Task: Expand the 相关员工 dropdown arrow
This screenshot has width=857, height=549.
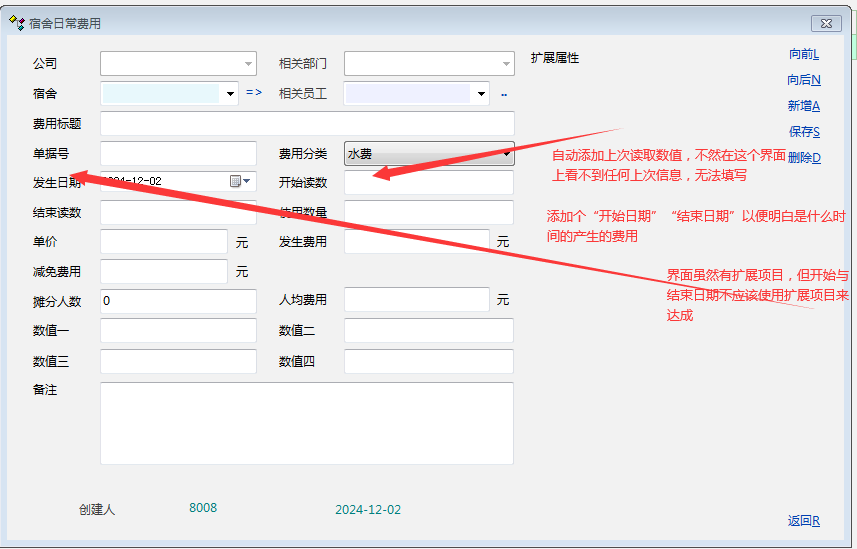Action: click(x=481, y=94)
